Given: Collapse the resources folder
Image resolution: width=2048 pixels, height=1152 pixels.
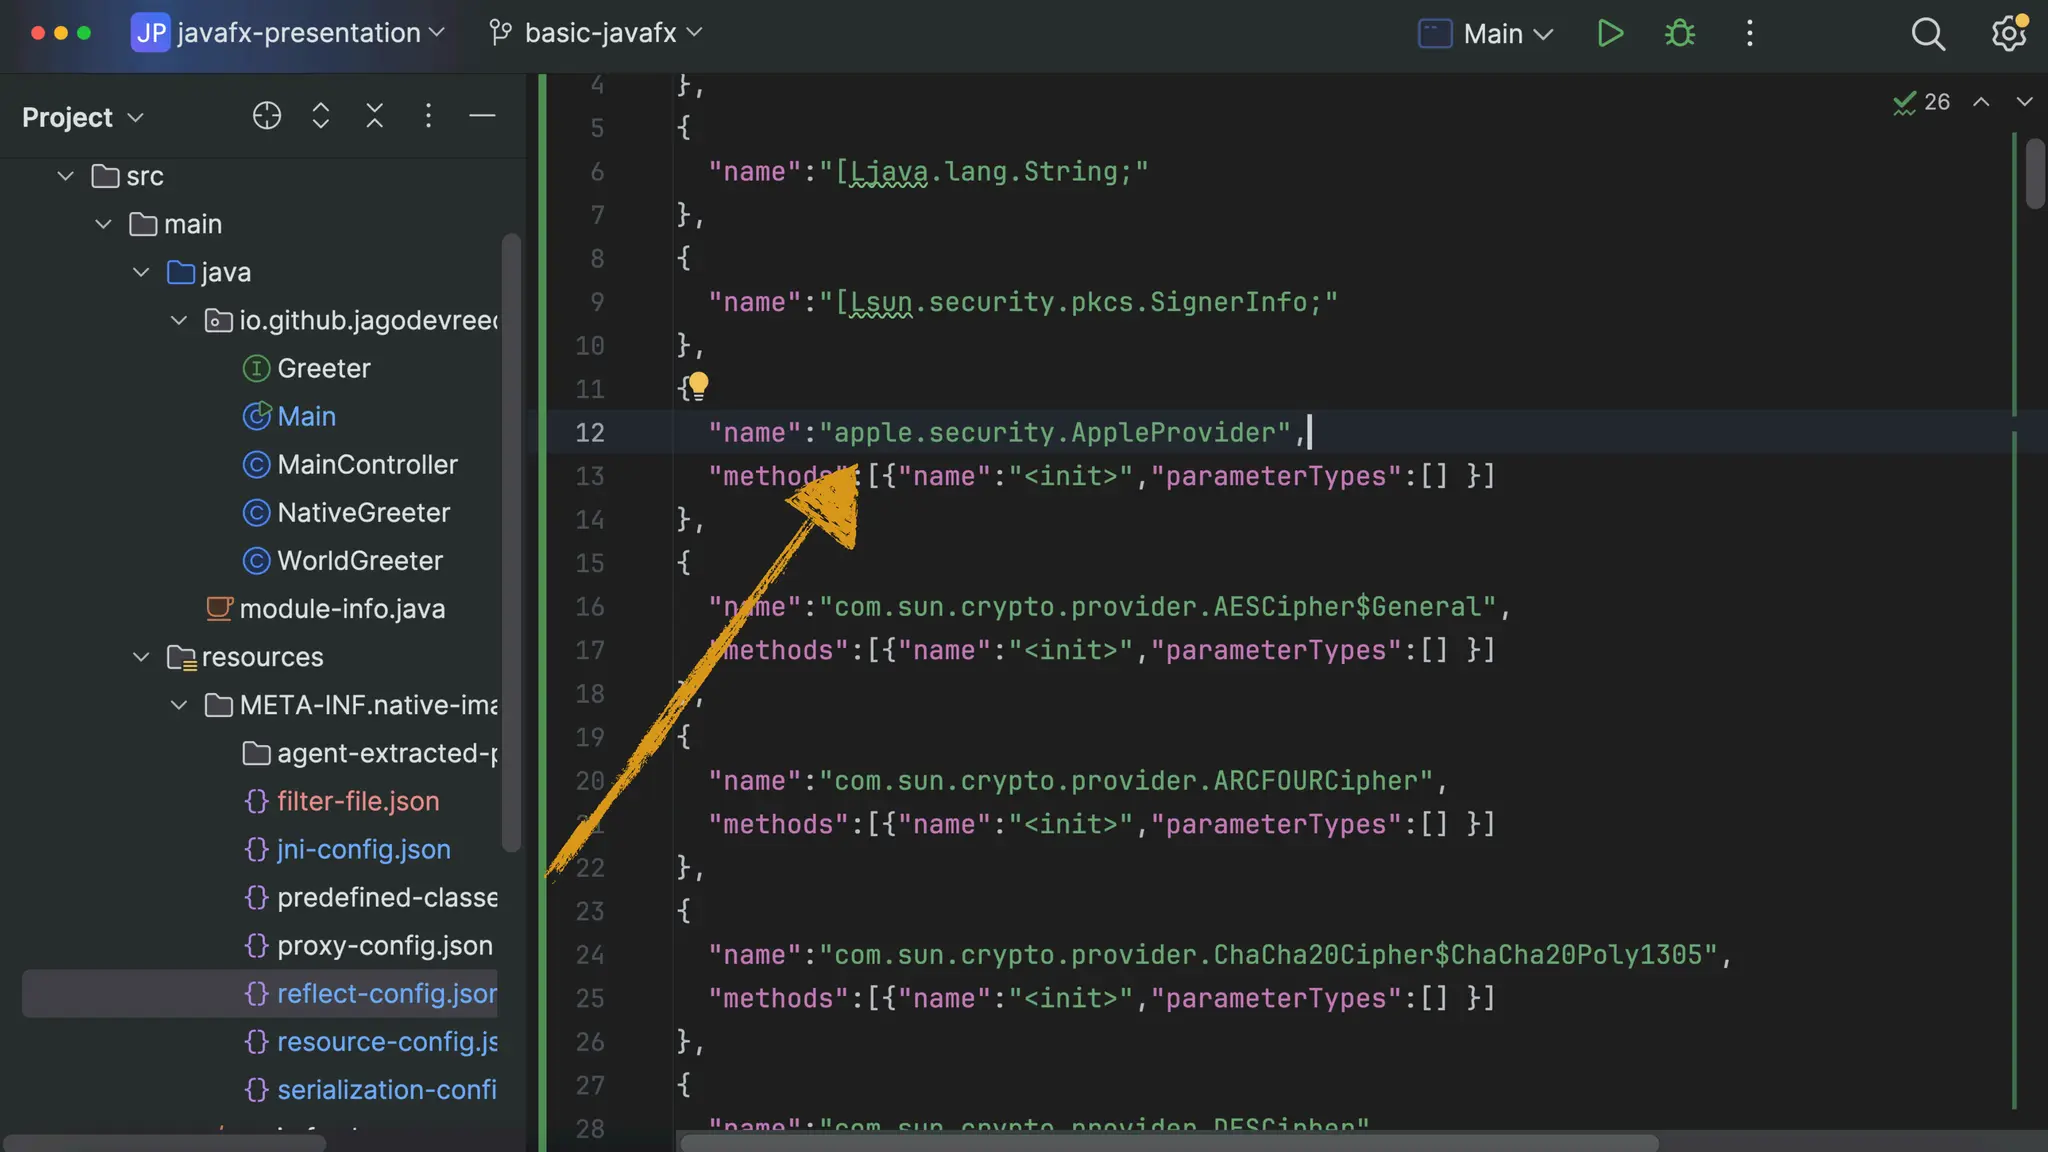Looking at the screenshot, I should 141,657.
